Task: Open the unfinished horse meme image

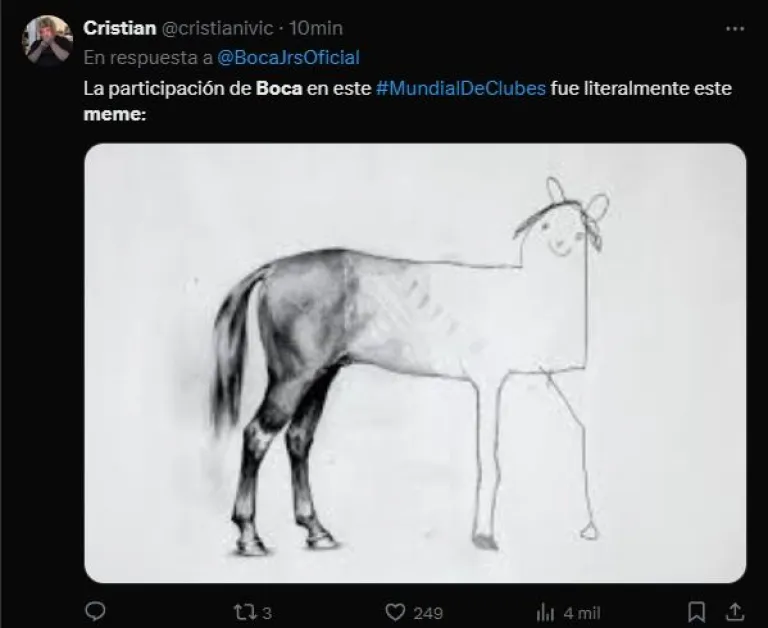Action: tap(415, 362)
